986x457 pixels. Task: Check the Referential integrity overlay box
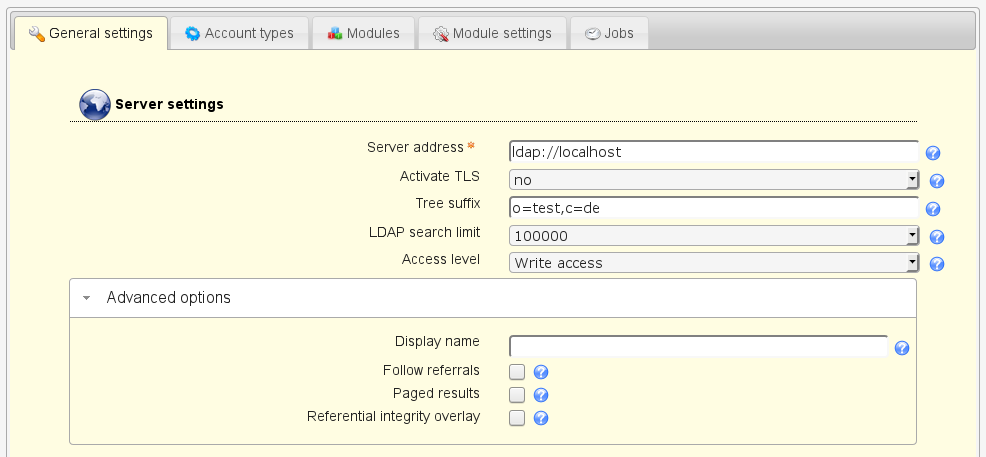tap(517, 418)
